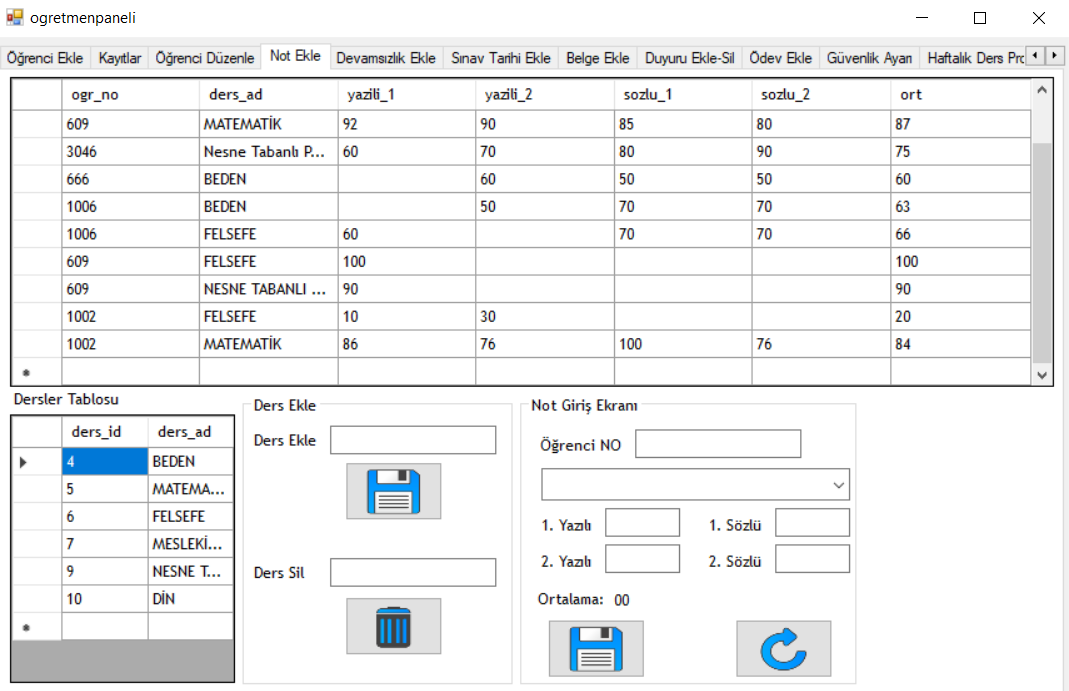
Task: Switch to the Öğrenci Düzenle tab
Action: pyautogui.click(x=204, y=57)
